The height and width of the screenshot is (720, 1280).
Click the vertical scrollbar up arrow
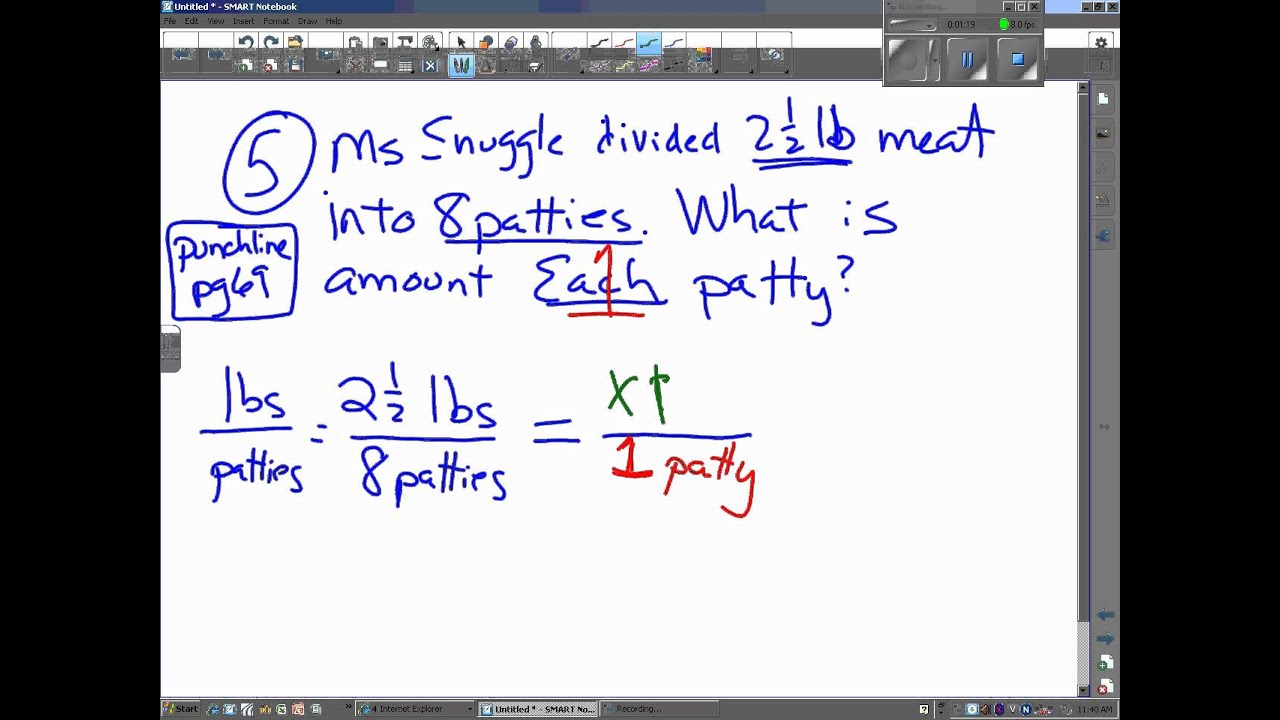click(1083, 88)
